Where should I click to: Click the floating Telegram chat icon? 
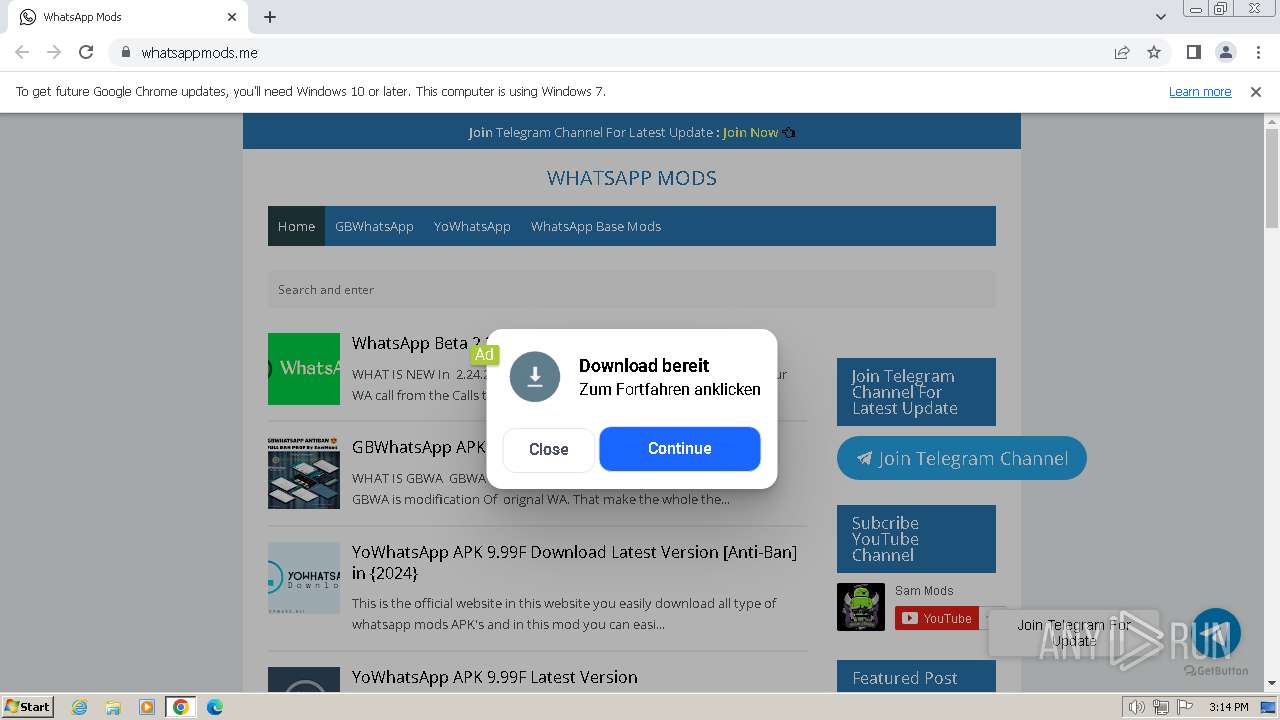pyautogui.click(x=1216, y=633)
